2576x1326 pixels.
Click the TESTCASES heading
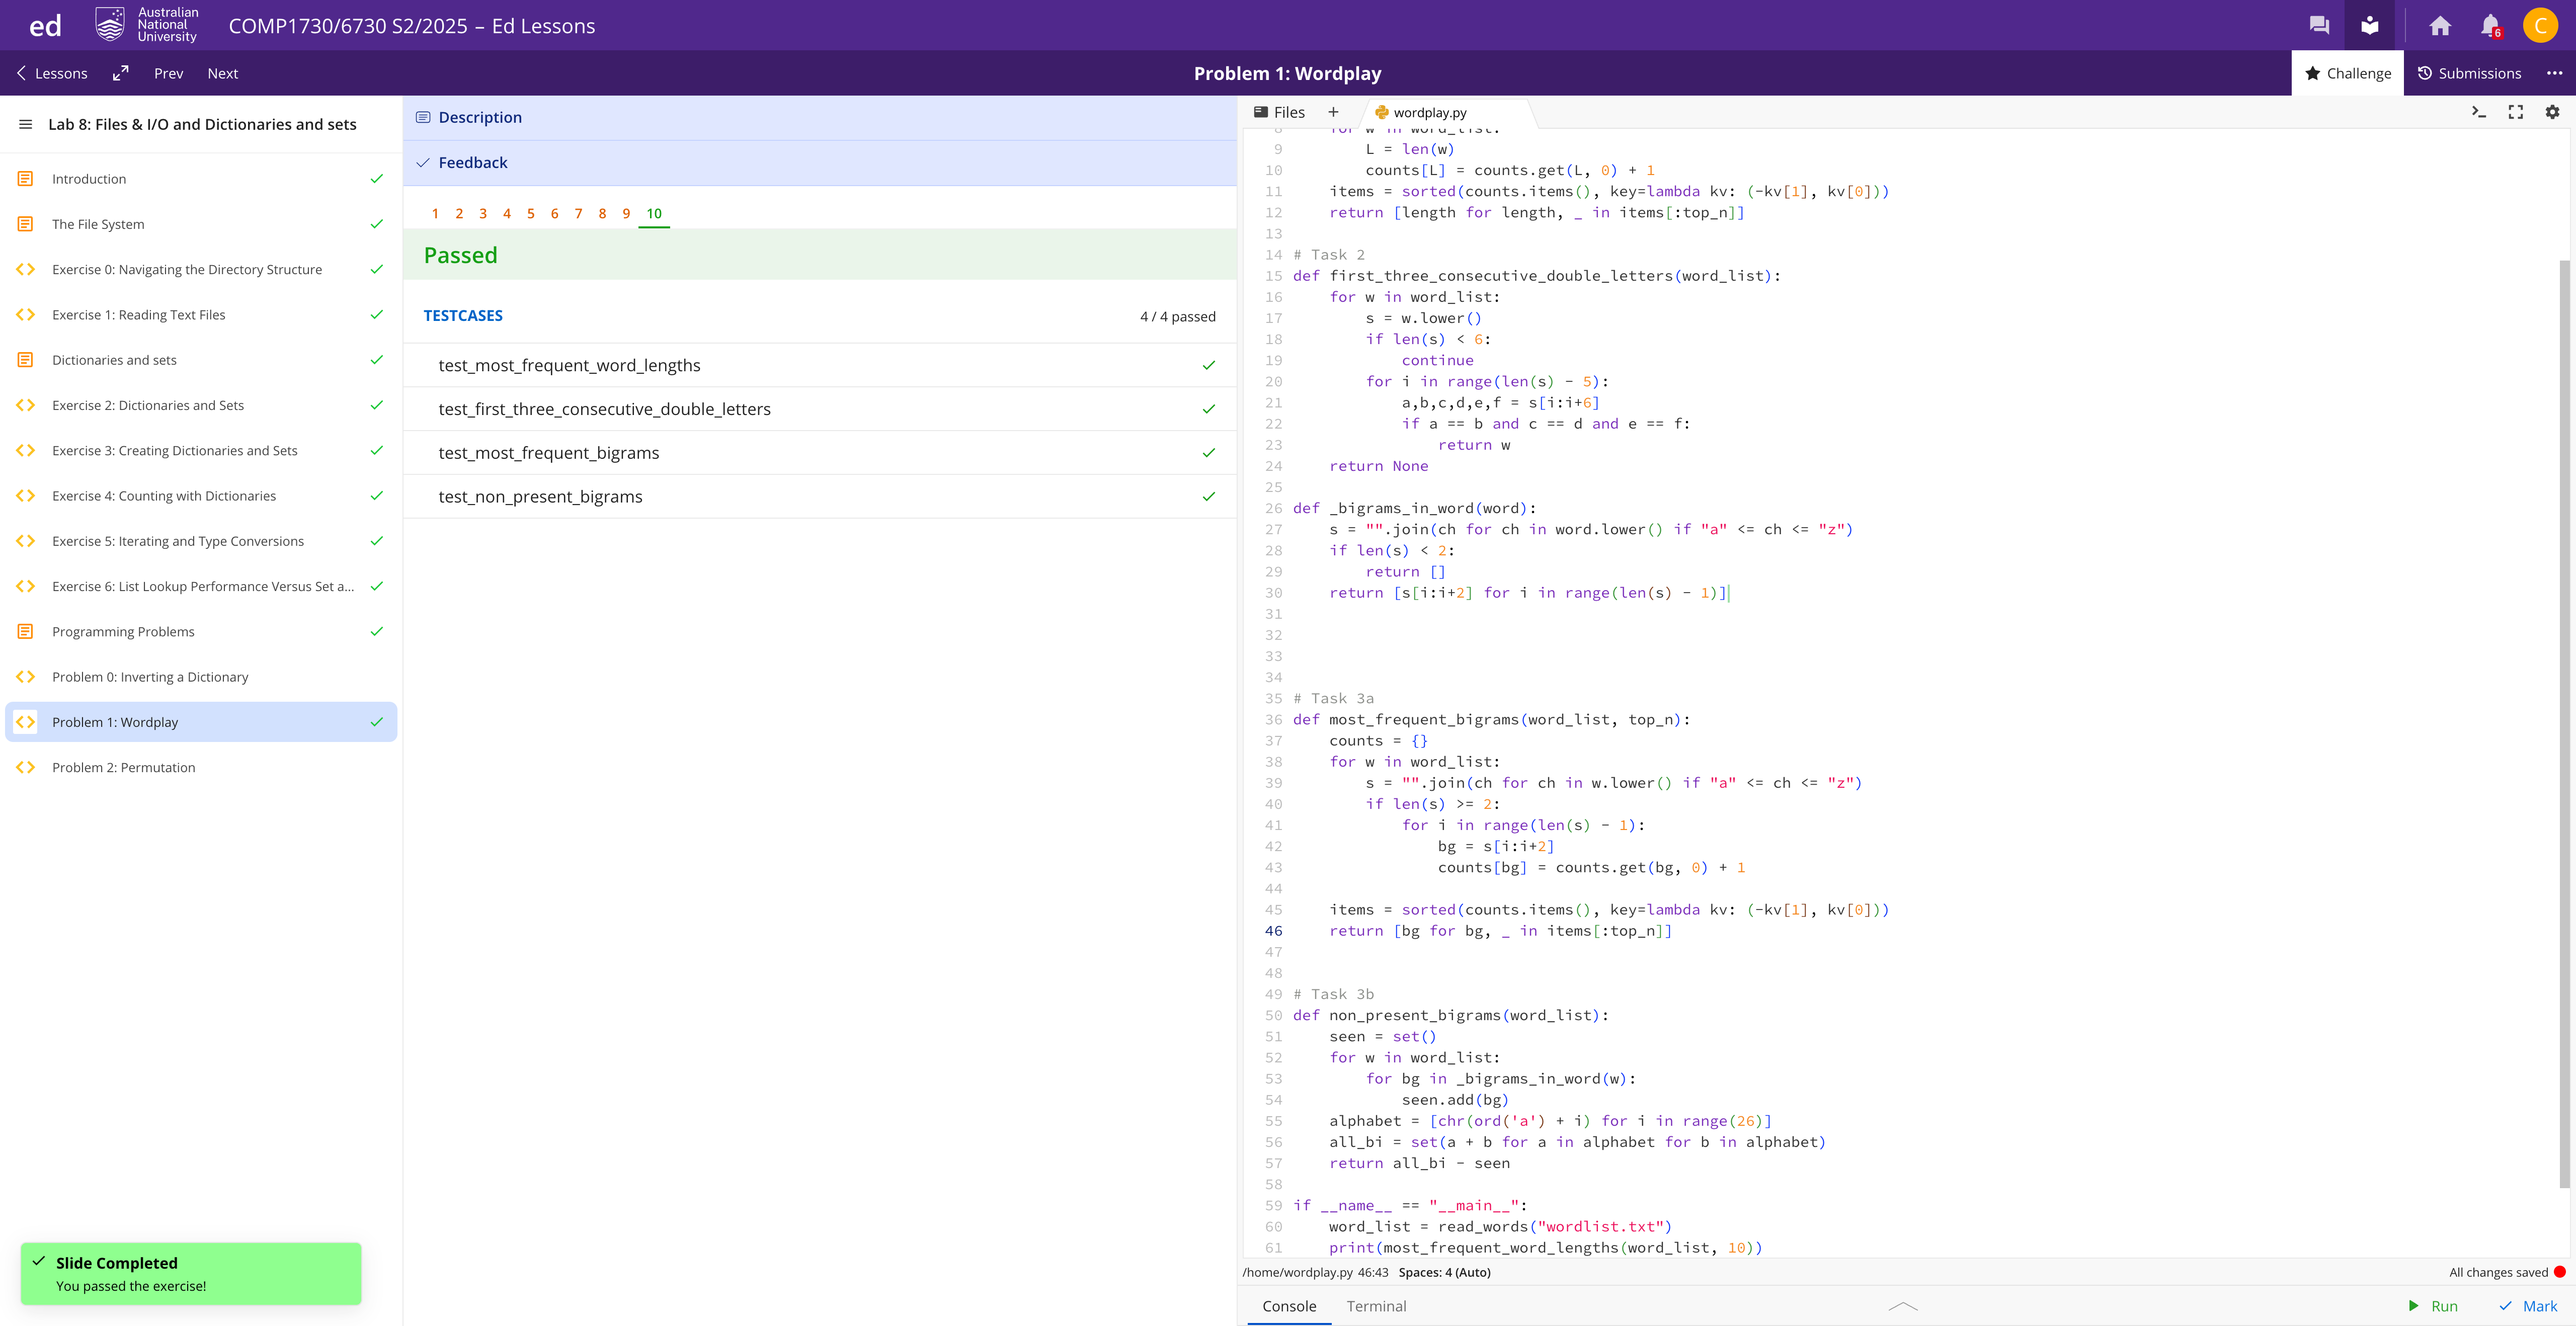[463, 316]
